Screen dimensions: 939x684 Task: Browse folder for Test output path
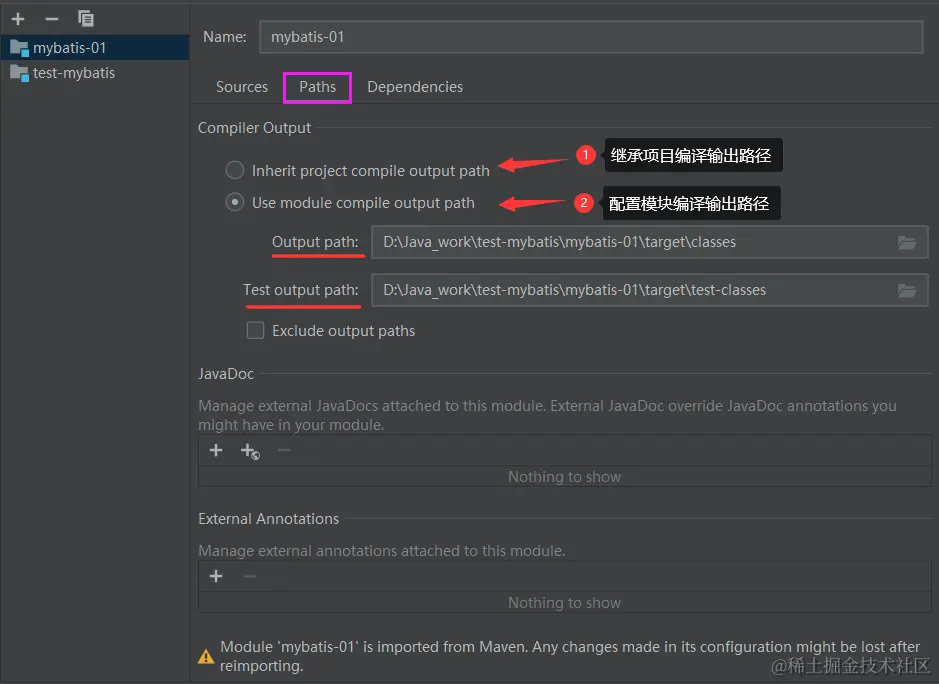click(907, 290)
